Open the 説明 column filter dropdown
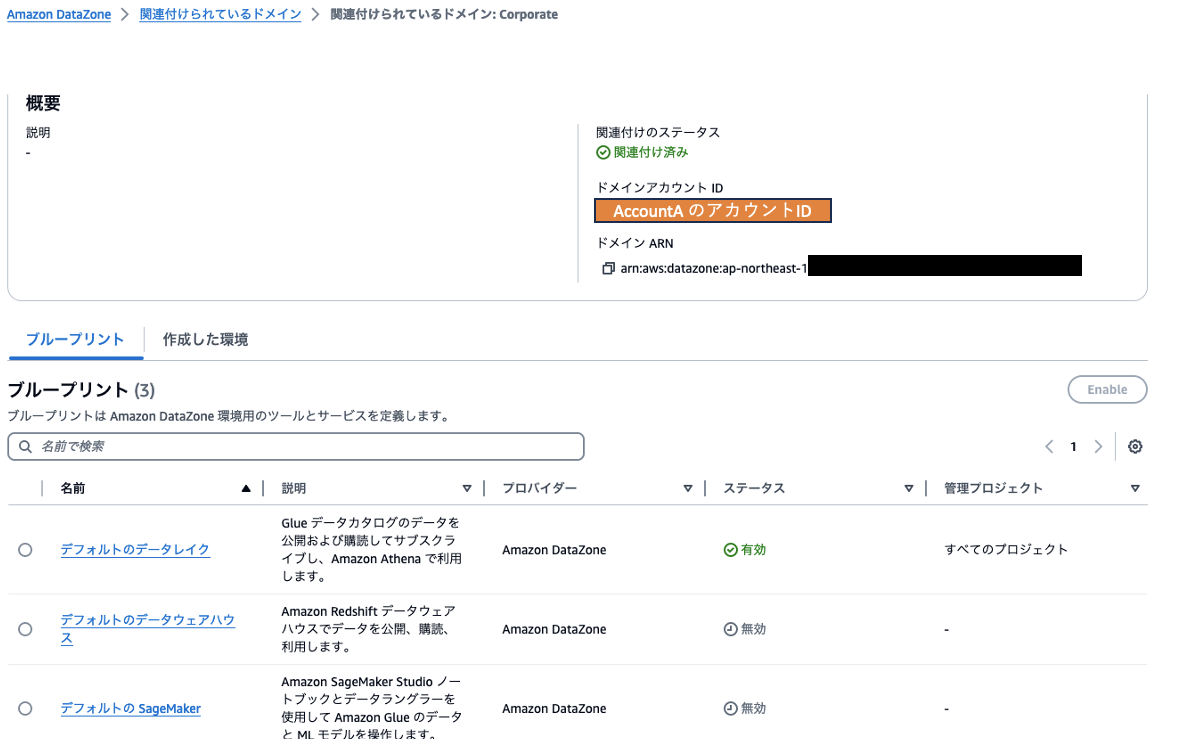This screenshot has width=1197, height=739. coord(467,488)
